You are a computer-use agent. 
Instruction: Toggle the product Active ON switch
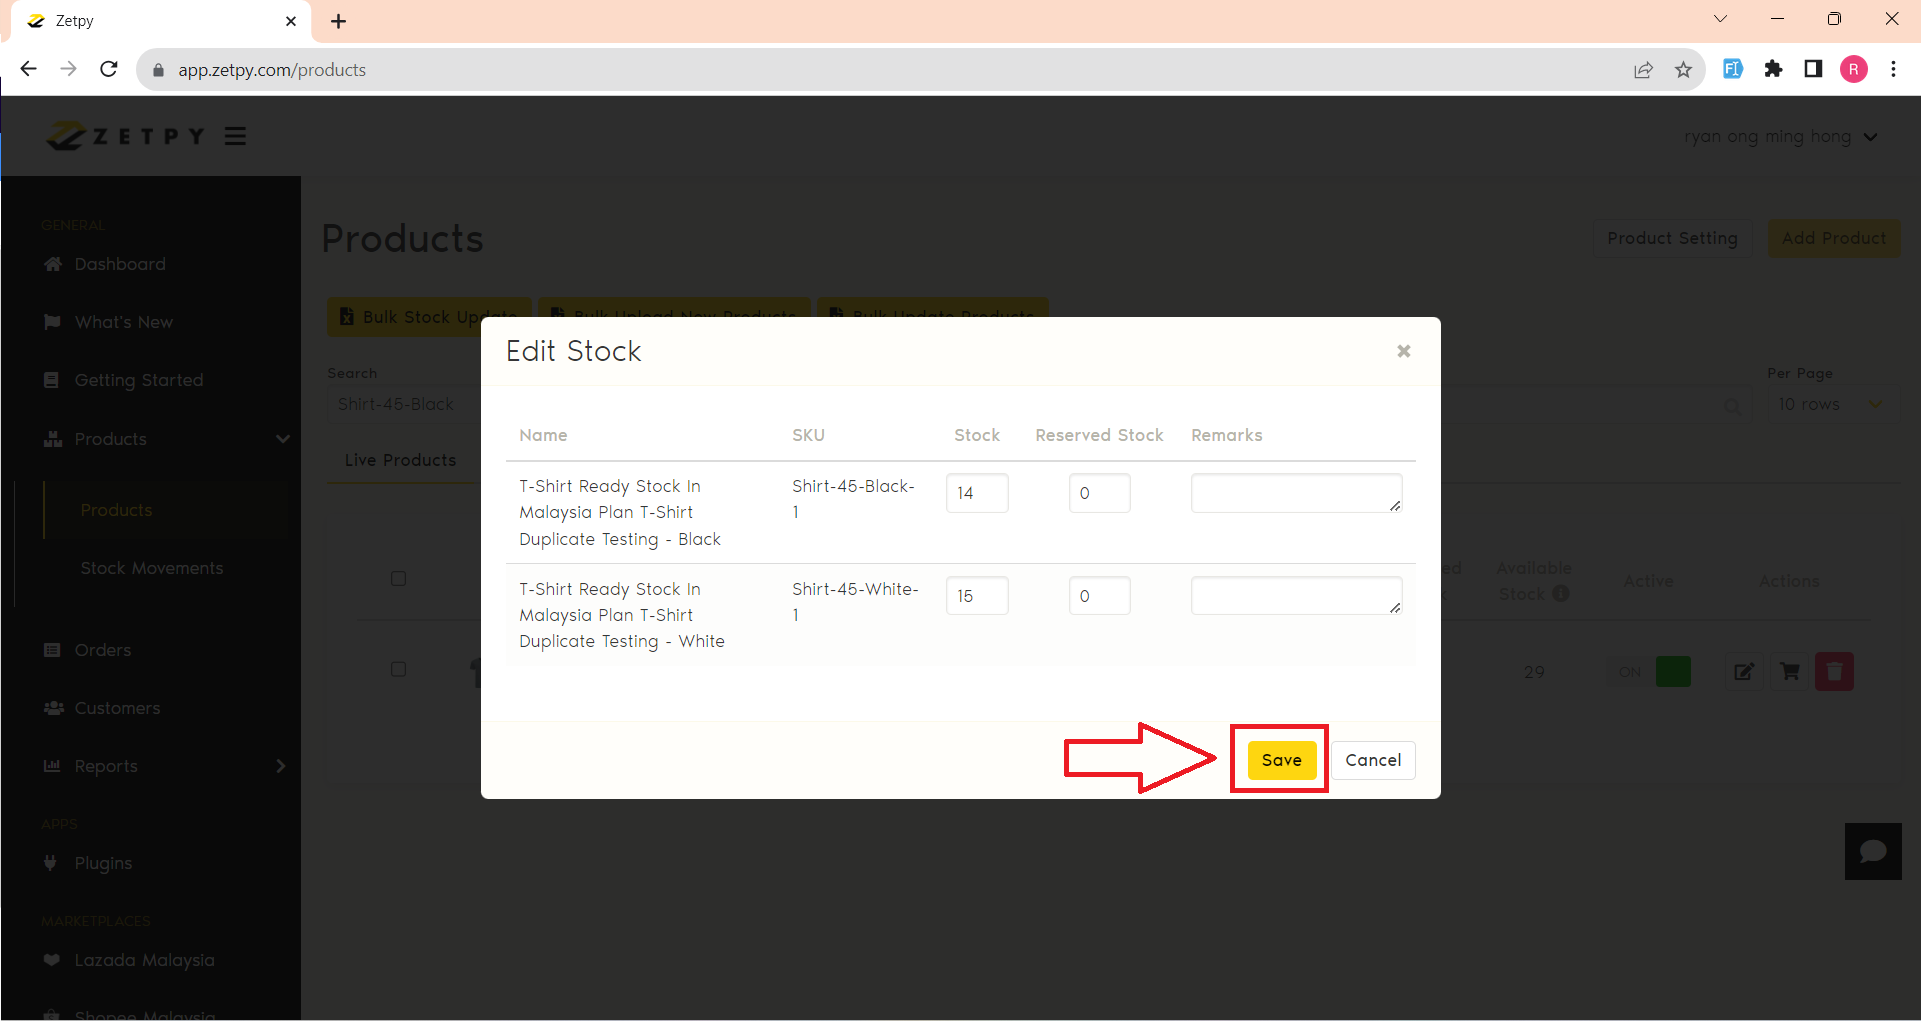tap(1649, 672)
